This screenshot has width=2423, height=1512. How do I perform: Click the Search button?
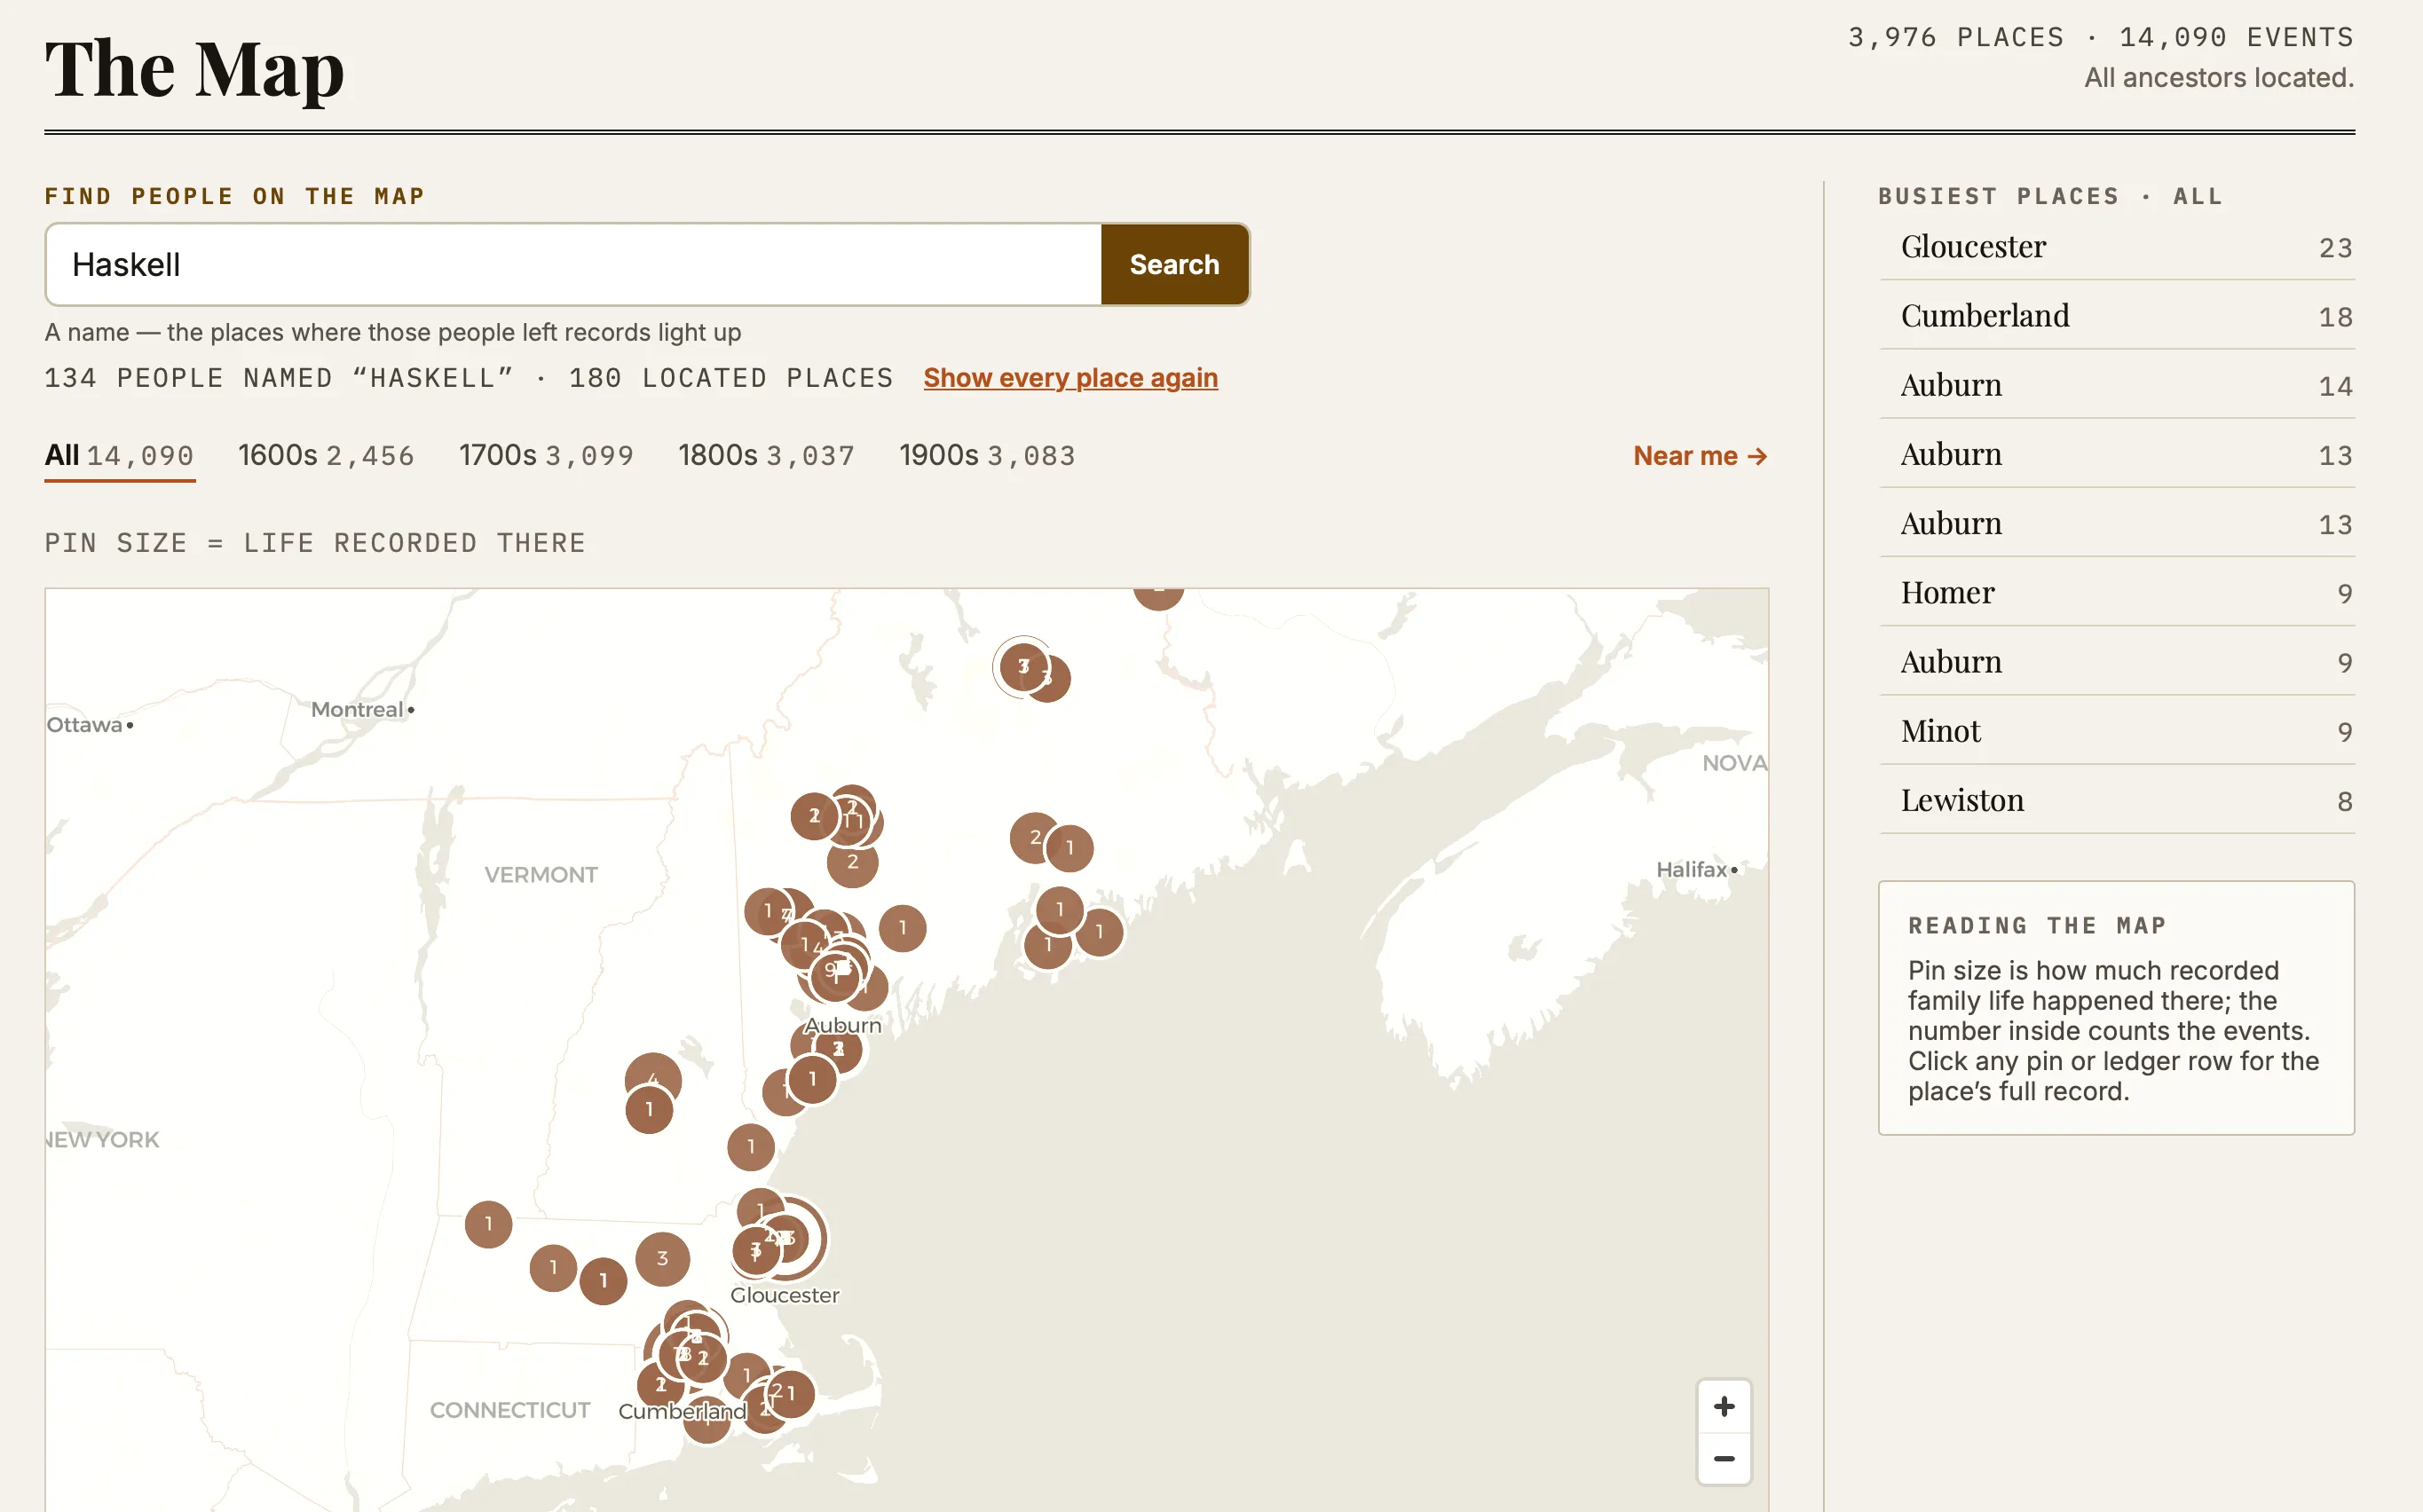1174,264
